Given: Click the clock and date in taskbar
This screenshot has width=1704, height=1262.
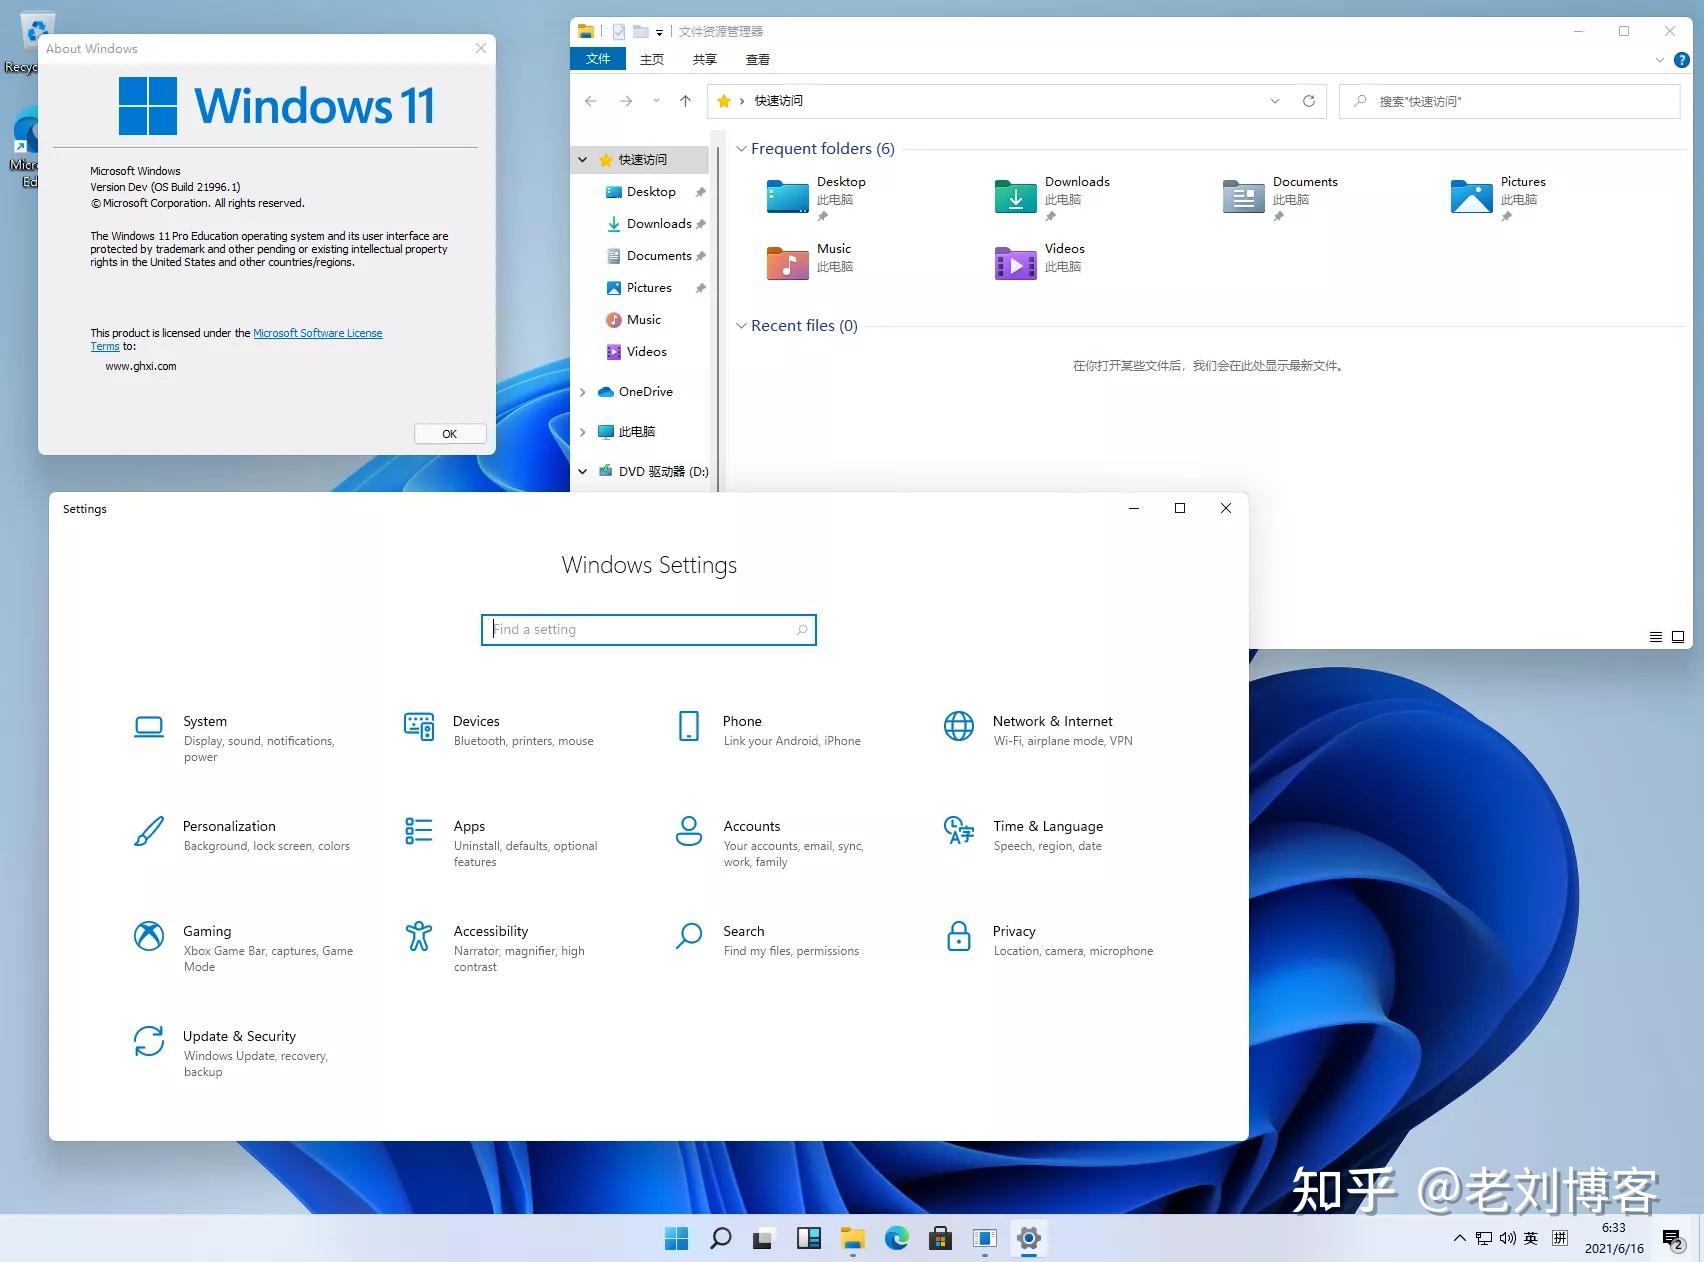Looking at the screenshot, I should [1614, 1239].
